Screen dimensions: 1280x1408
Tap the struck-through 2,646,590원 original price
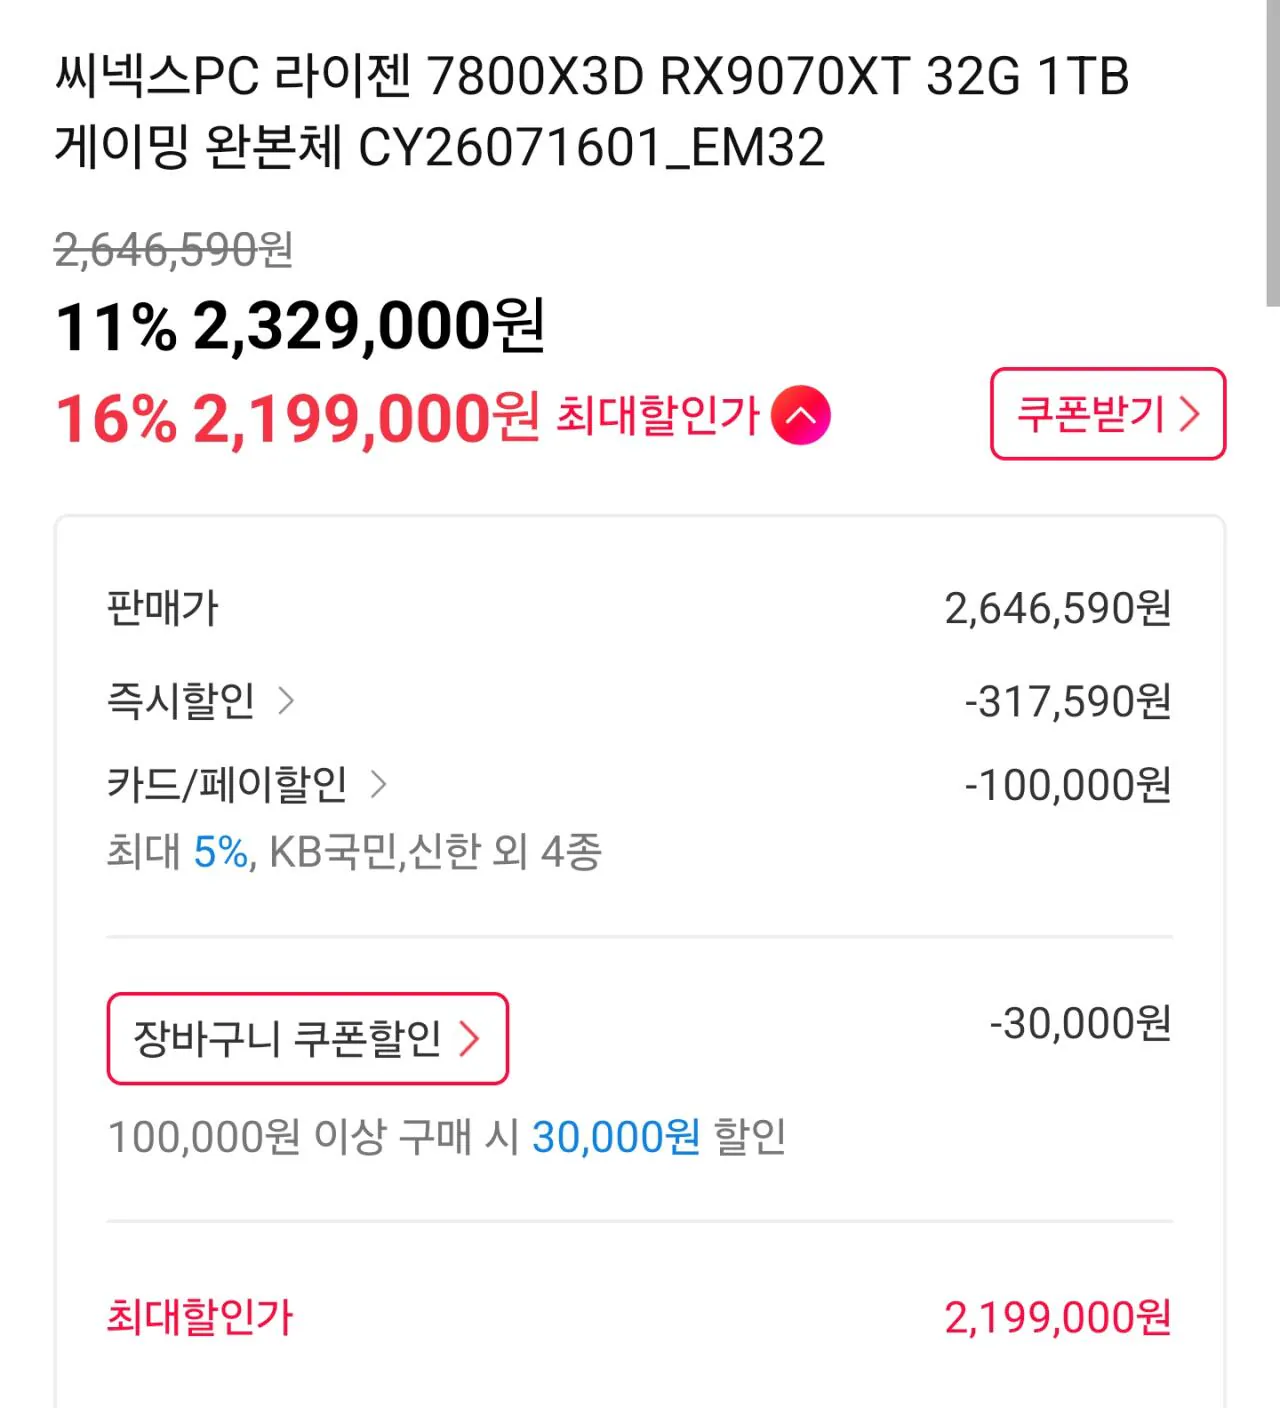click(174, 250)
